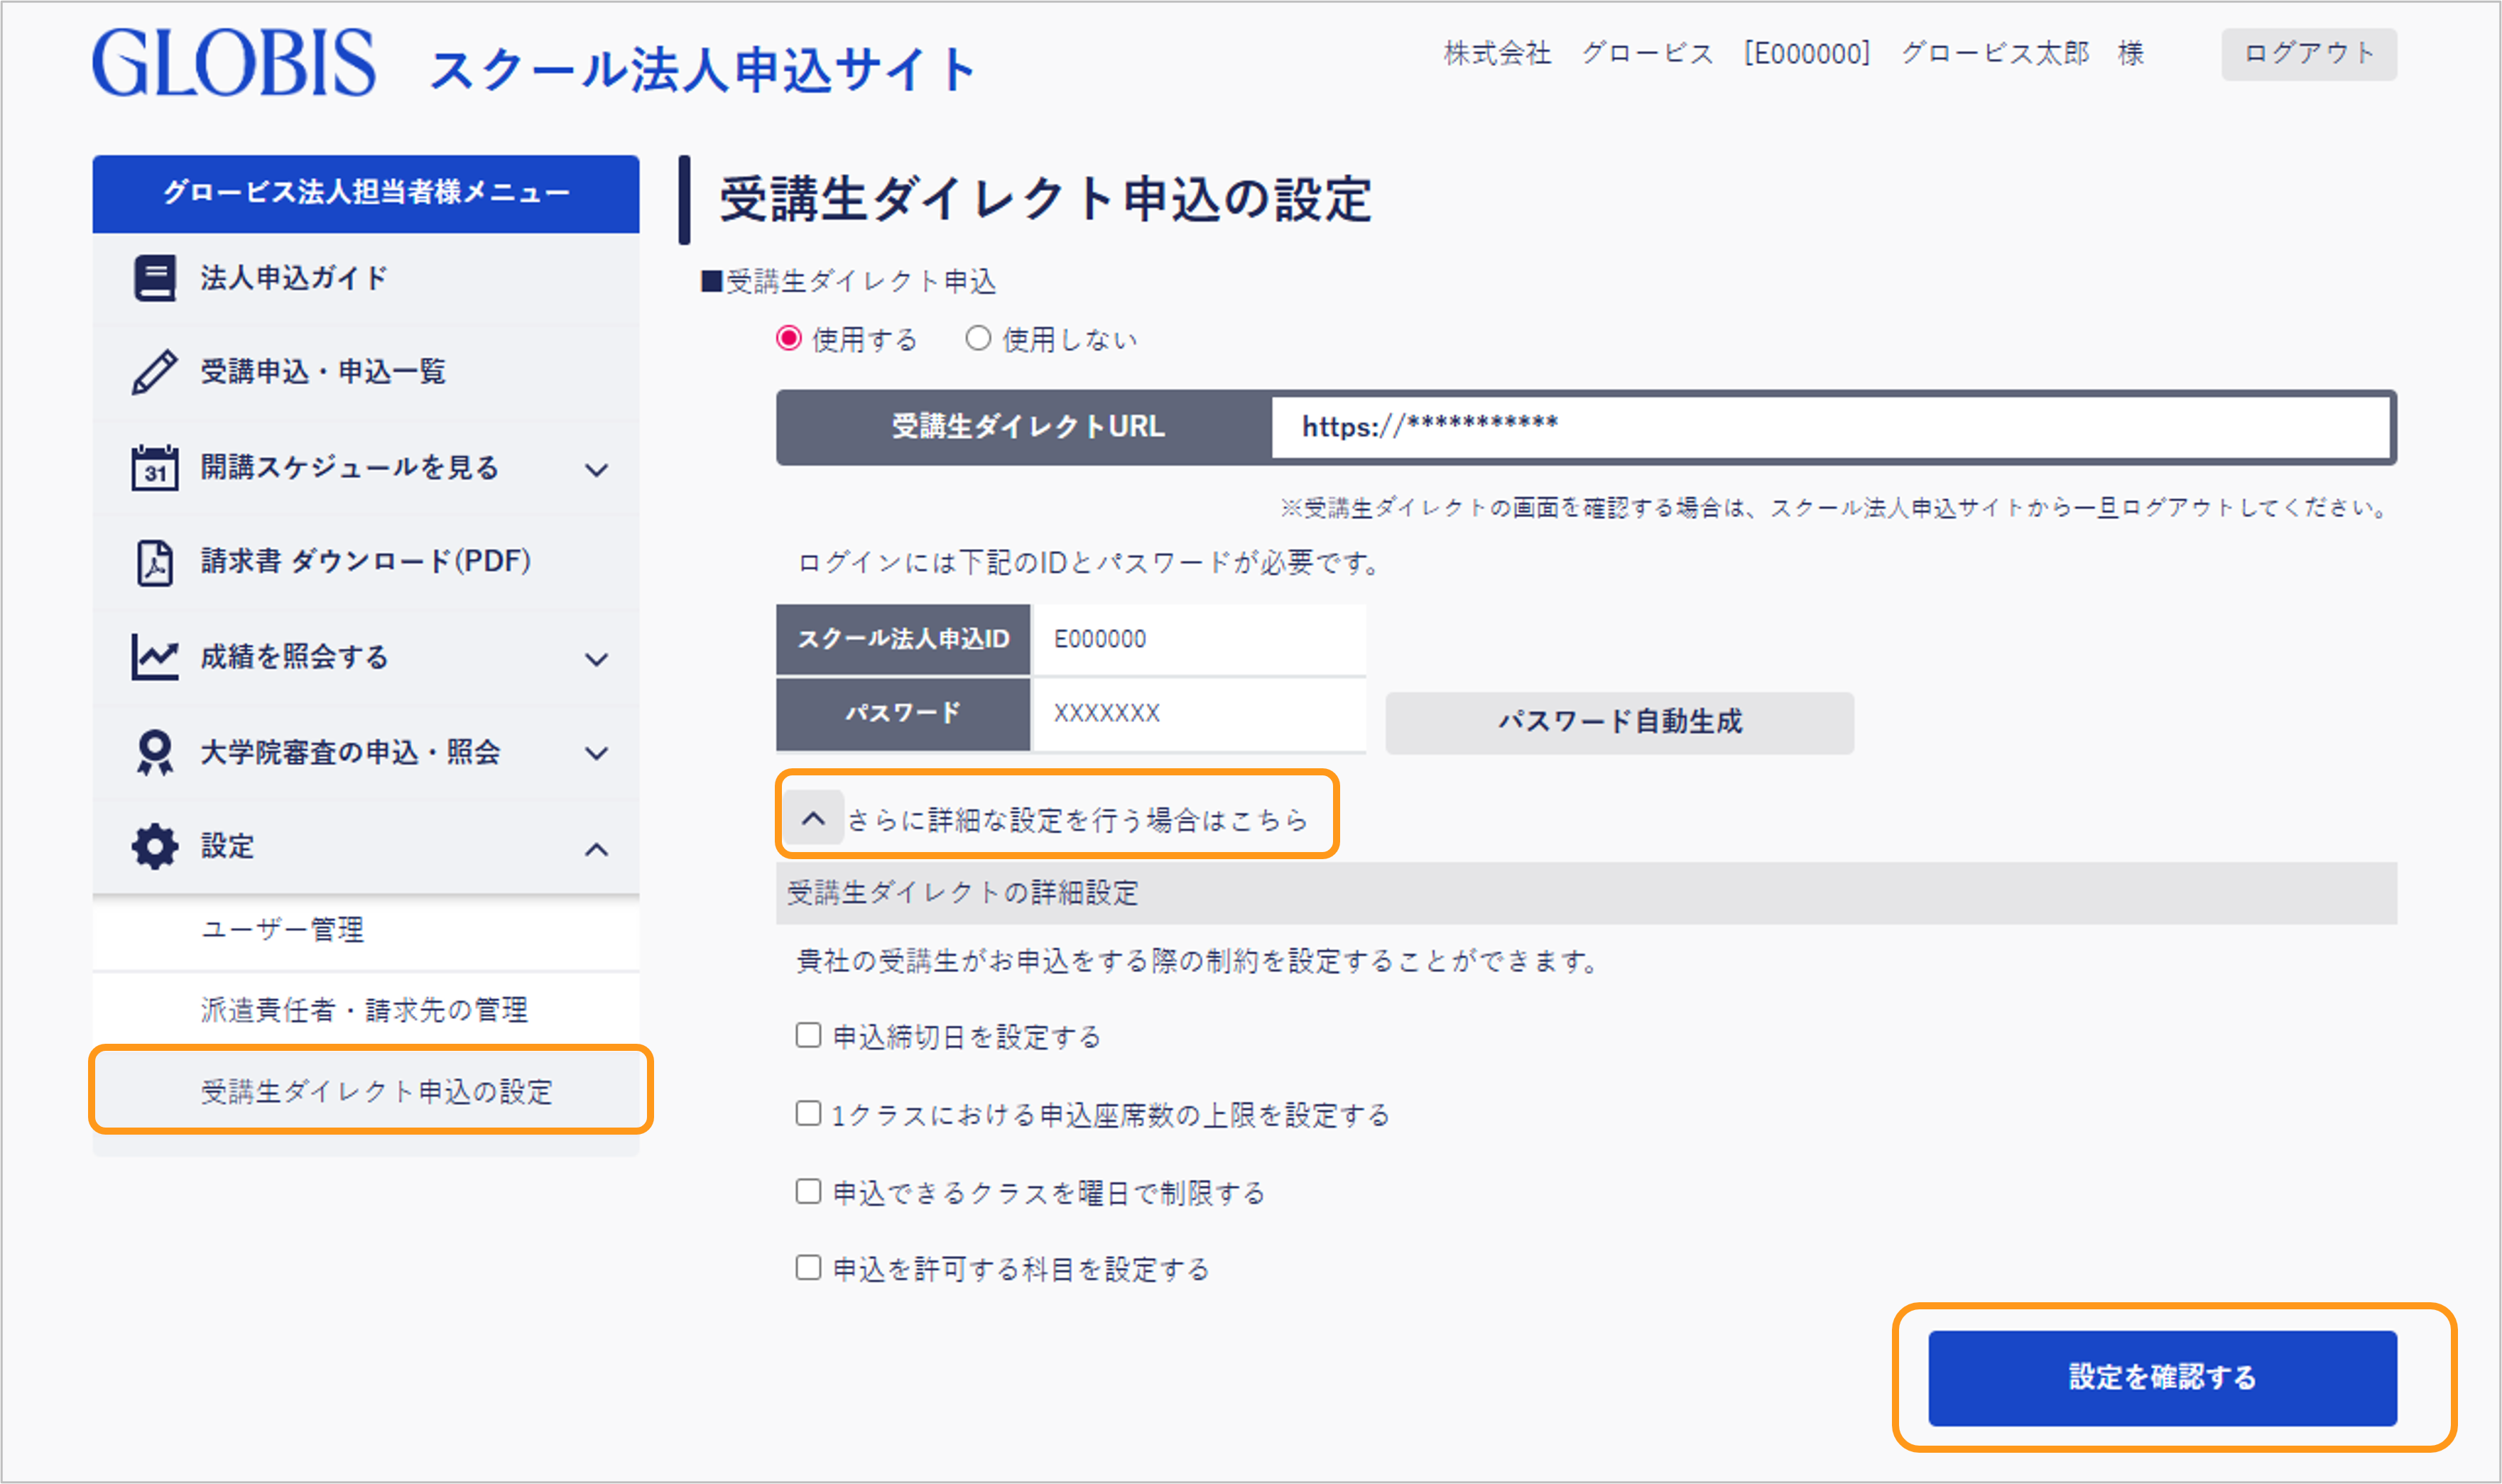Click the pencil icon for 受講申込・申込一覧

(x=155, y=372)
